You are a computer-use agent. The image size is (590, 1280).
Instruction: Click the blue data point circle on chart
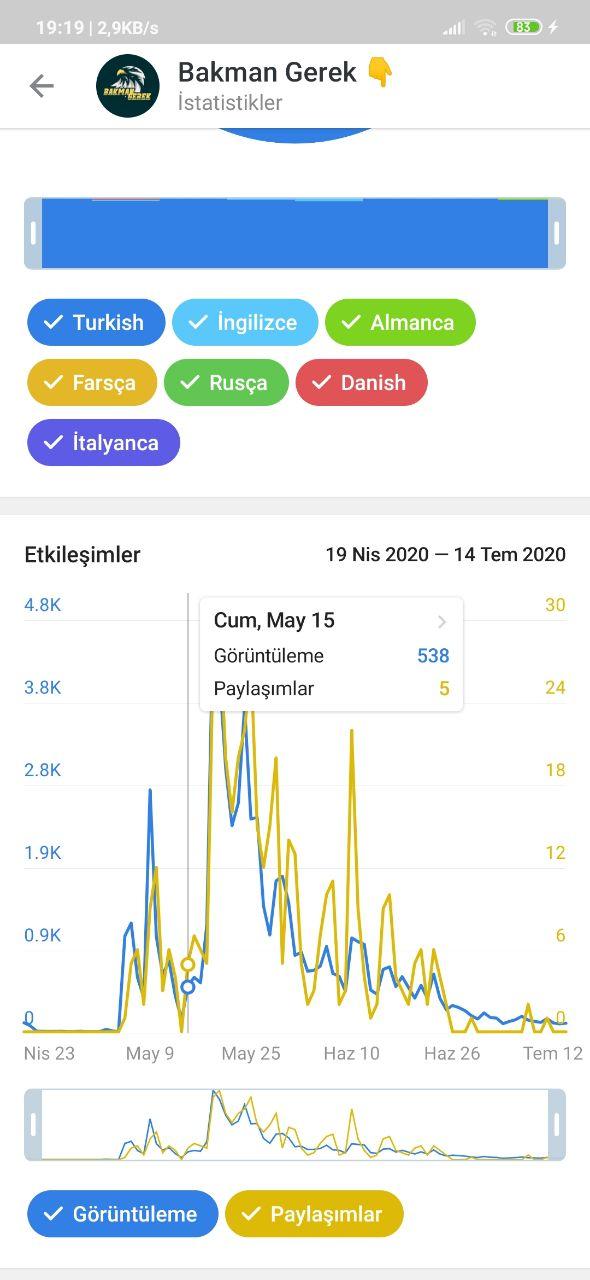[188, 987]
